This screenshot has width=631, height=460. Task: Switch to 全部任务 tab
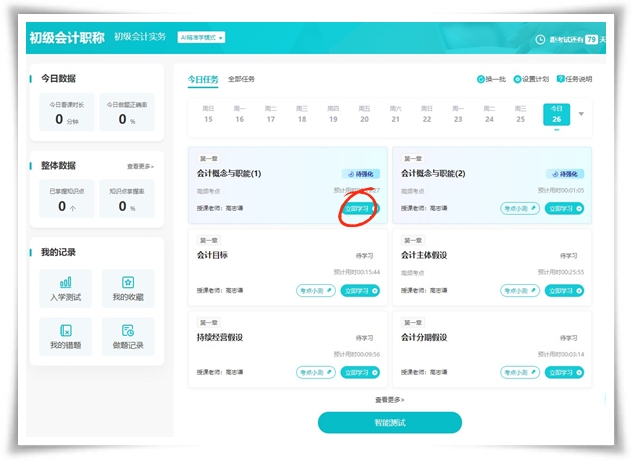[241, 79]
